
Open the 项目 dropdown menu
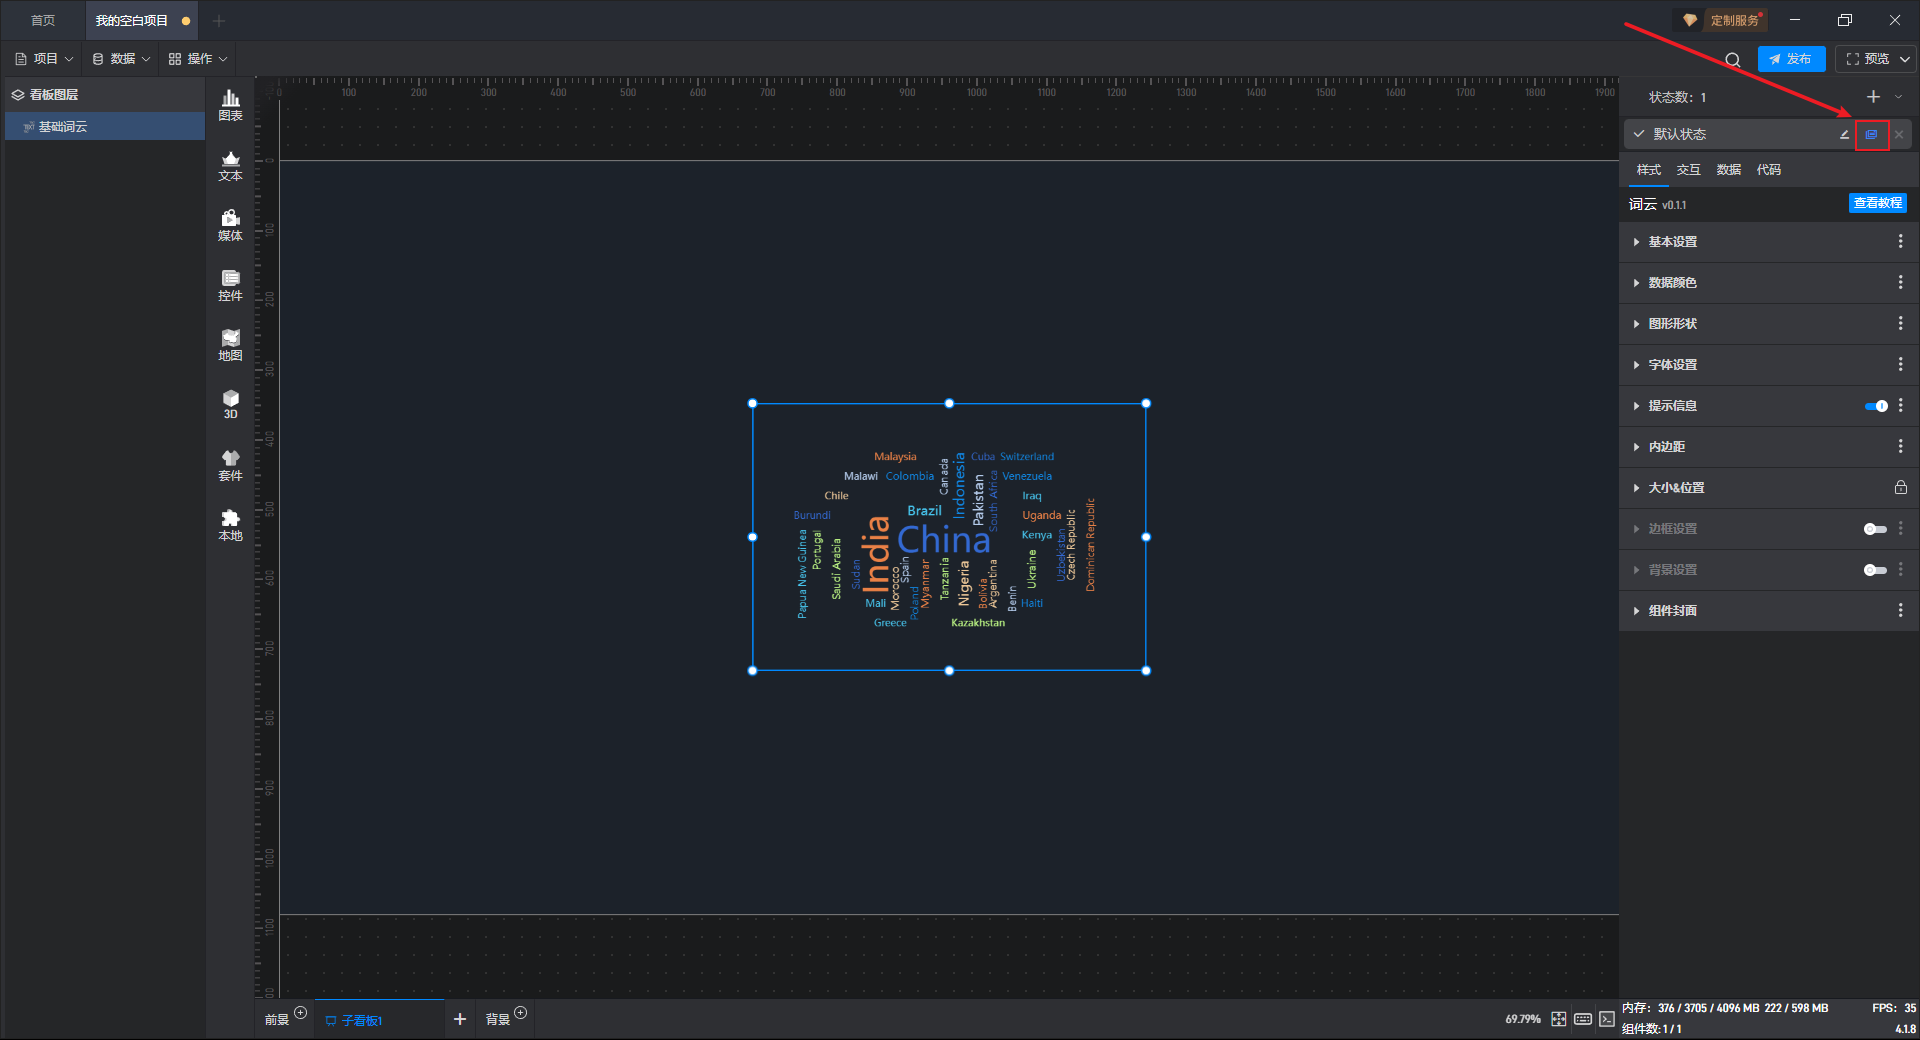[45, 59]
